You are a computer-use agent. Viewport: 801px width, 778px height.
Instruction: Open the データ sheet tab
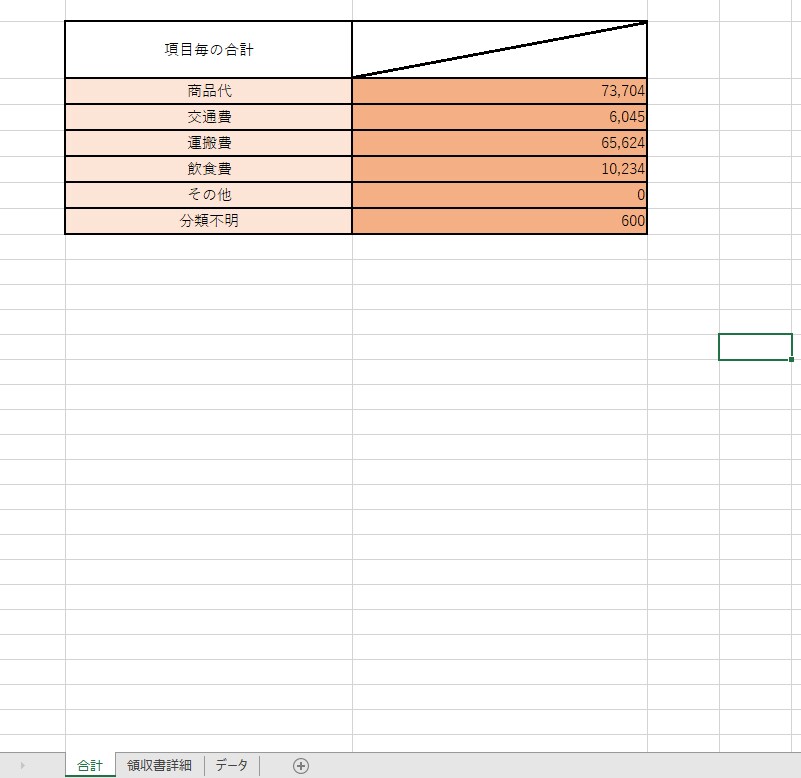(232, 765)
